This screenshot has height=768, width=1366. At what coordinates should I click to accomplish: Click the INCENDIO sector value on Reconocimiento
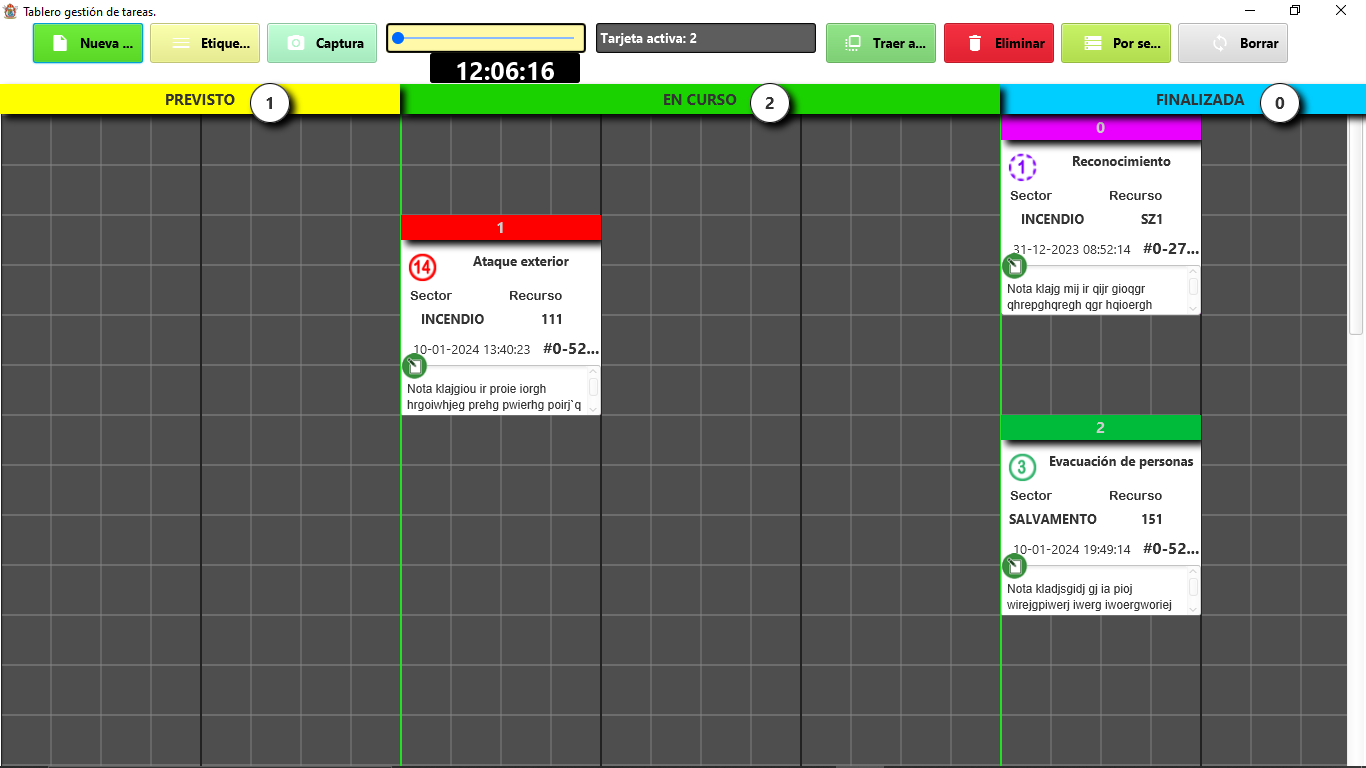click(1053, 220)
